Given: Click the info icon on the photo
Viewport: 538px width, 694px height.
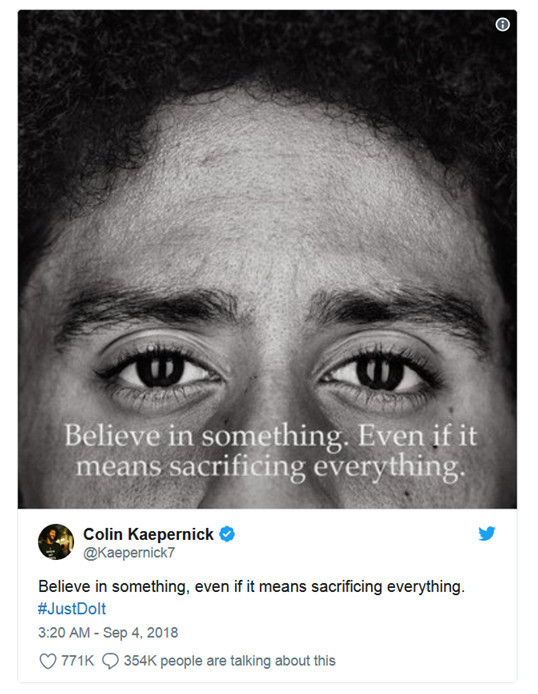Looking at the screenshot, I should click(502, 24).
